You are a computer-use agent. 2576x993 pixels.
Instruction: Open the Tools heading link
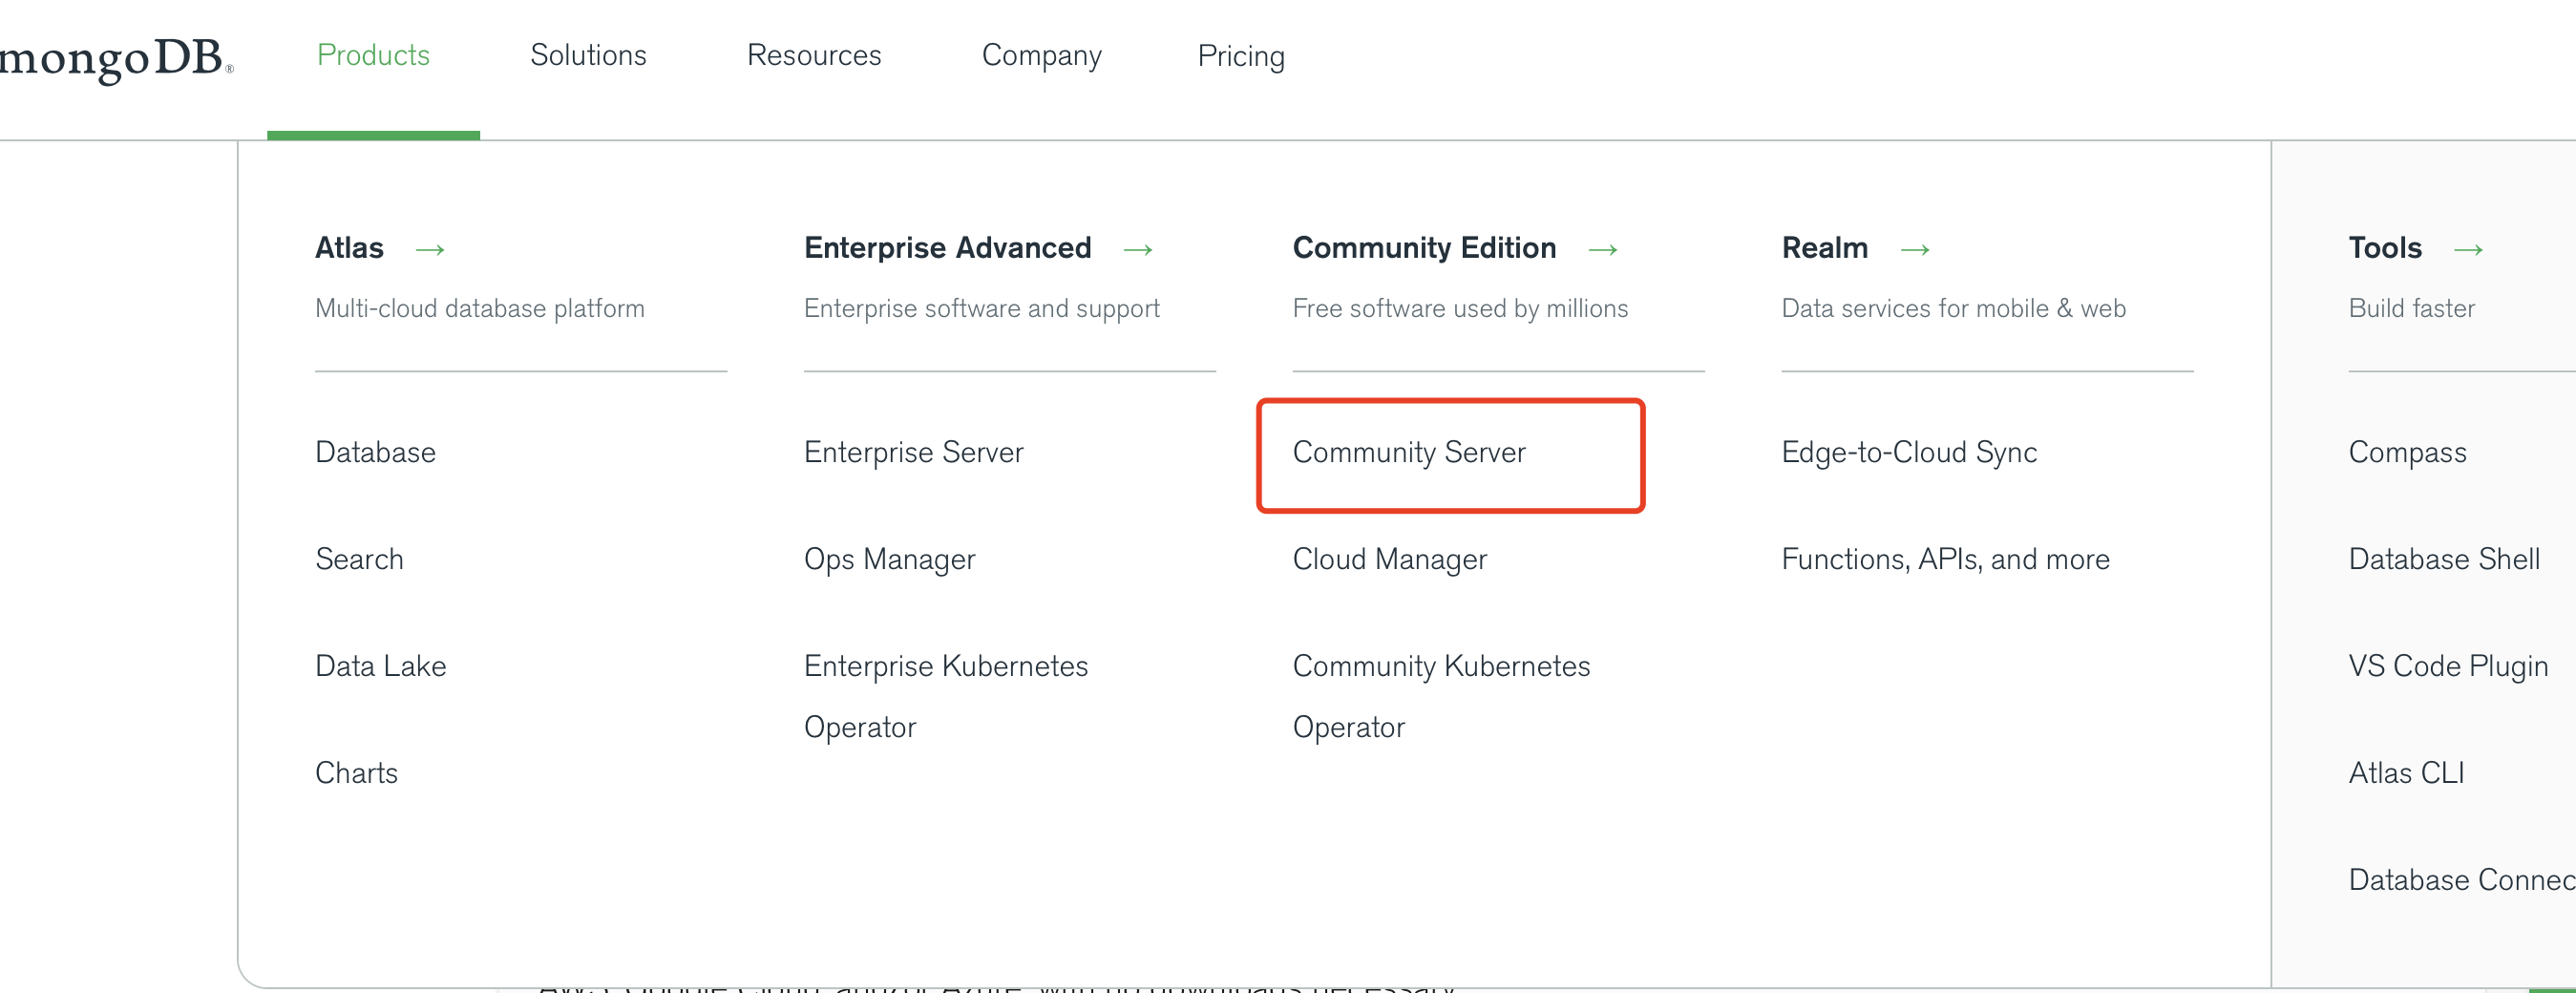[x=2385, y=247]
